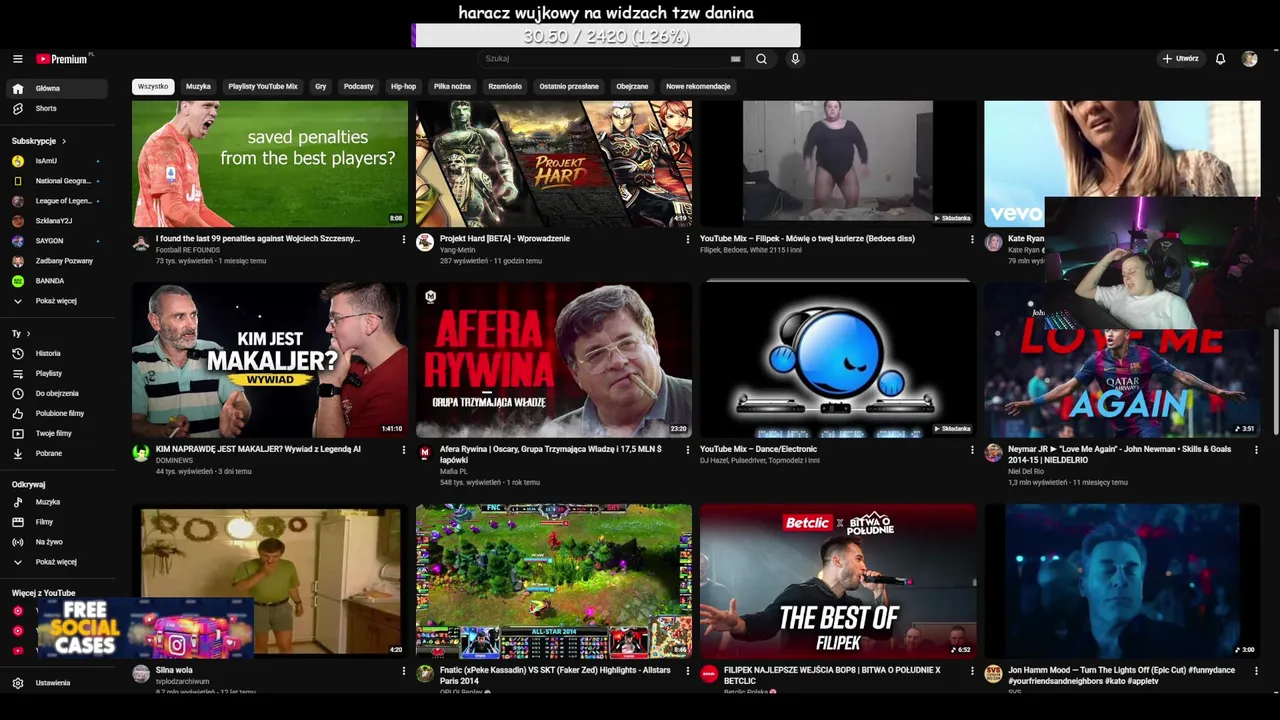Open Na żywo live section
This screenshot has height=720, width=1280.
[55, 542]
